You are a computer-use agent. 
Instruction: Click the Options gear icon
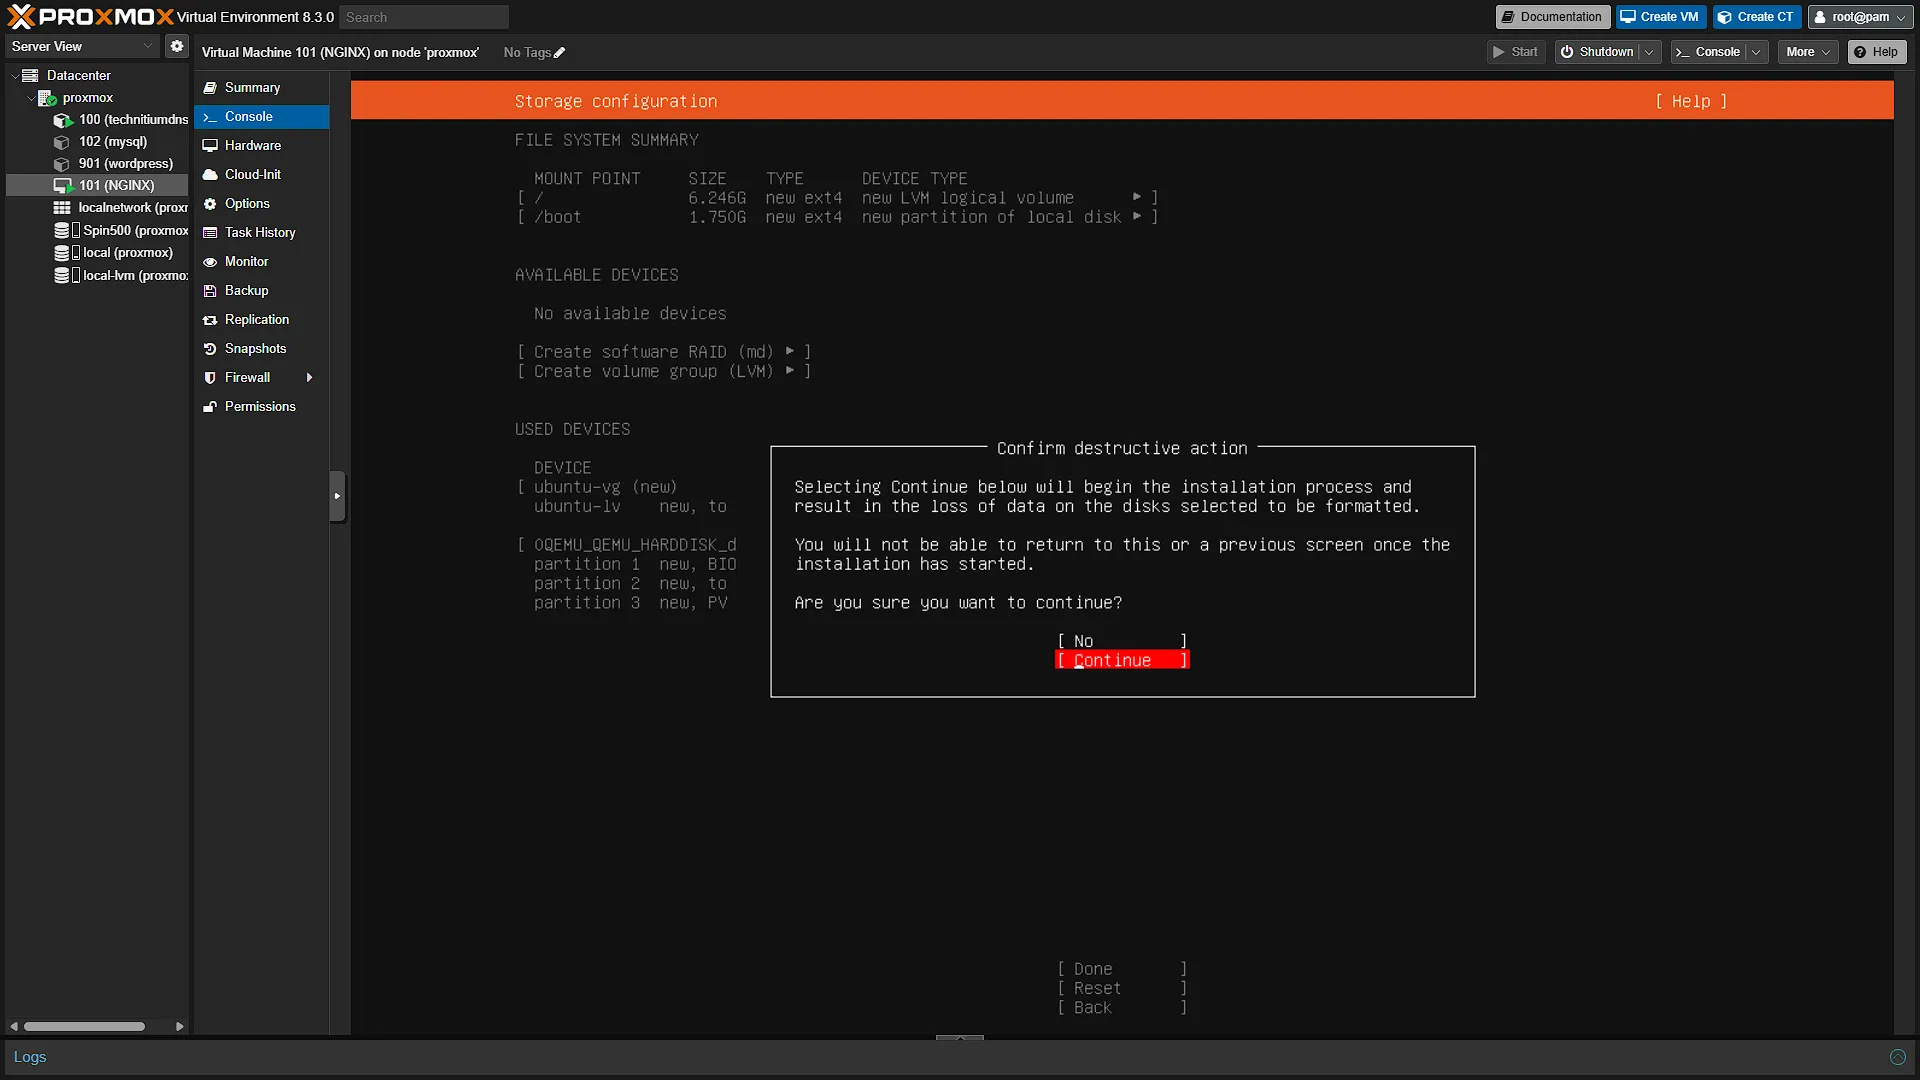tap(210, 204)
